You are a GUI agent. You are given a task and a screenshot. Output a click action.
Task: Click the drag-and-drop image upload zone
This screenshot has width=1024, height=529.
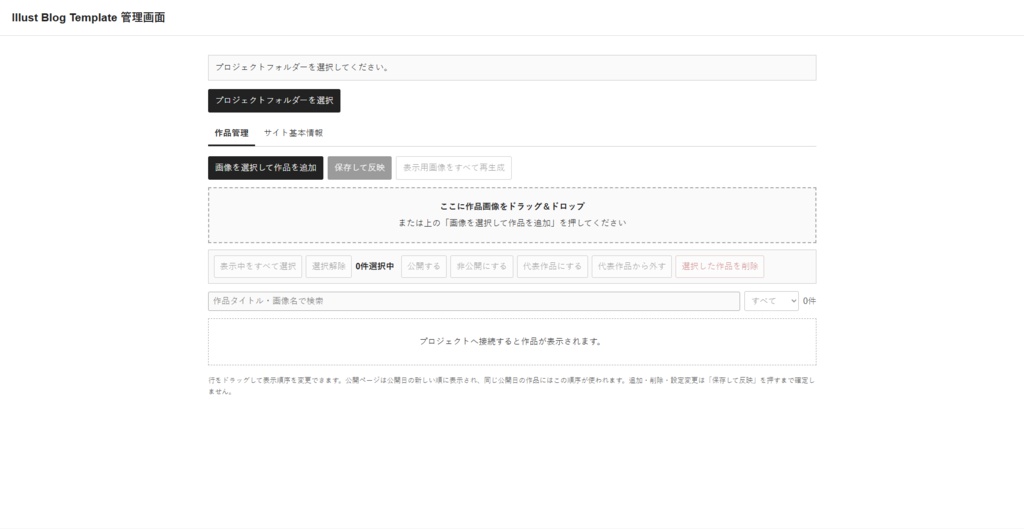[x=512, y=216]
